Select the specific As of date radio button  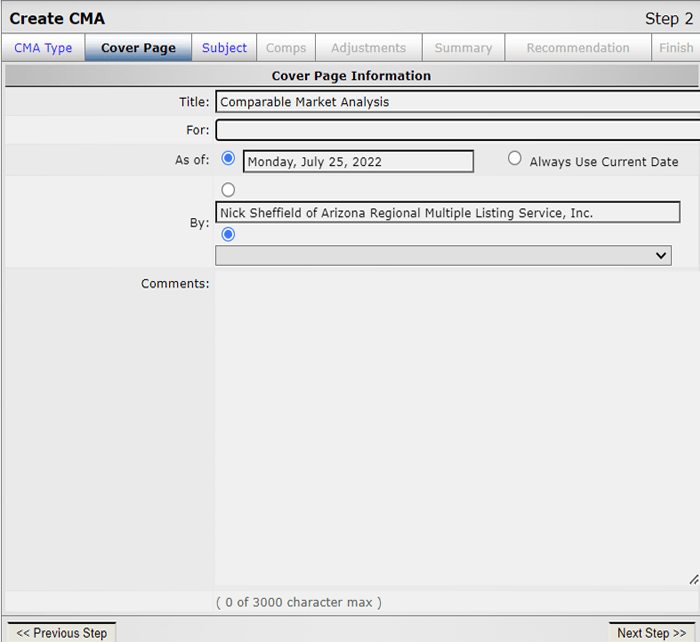(x=228, y=158)
